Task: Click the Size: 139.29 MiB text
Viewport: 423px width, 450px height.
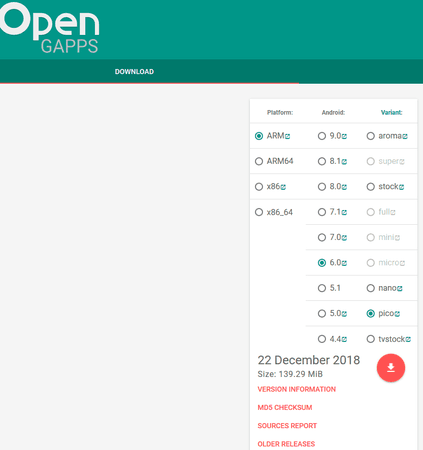Action: [290, 374]
